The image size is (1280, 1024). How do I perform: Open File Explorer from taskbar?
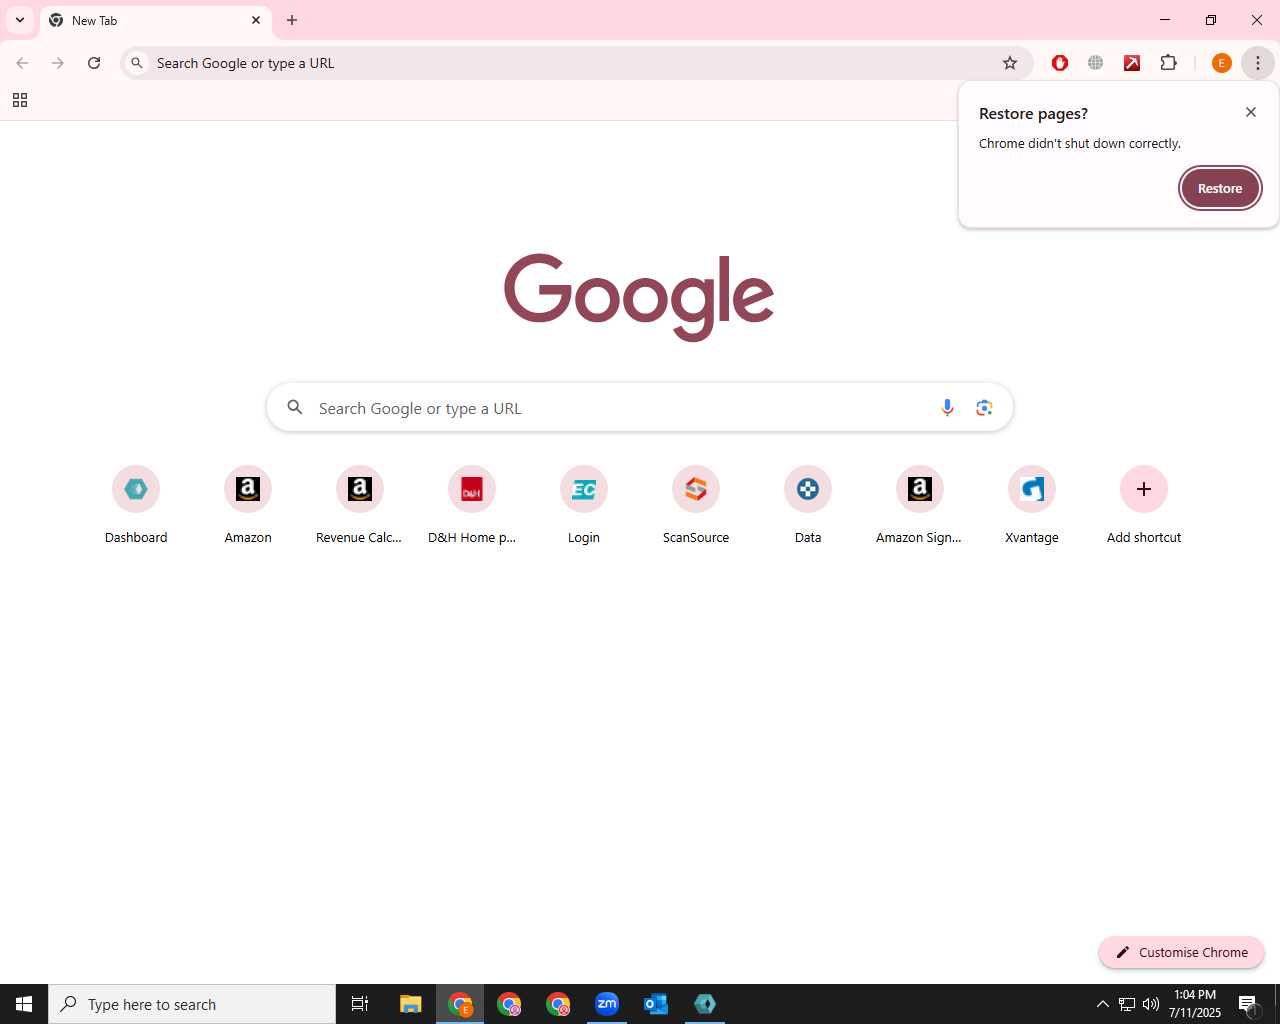click(x=410, y=1004)
